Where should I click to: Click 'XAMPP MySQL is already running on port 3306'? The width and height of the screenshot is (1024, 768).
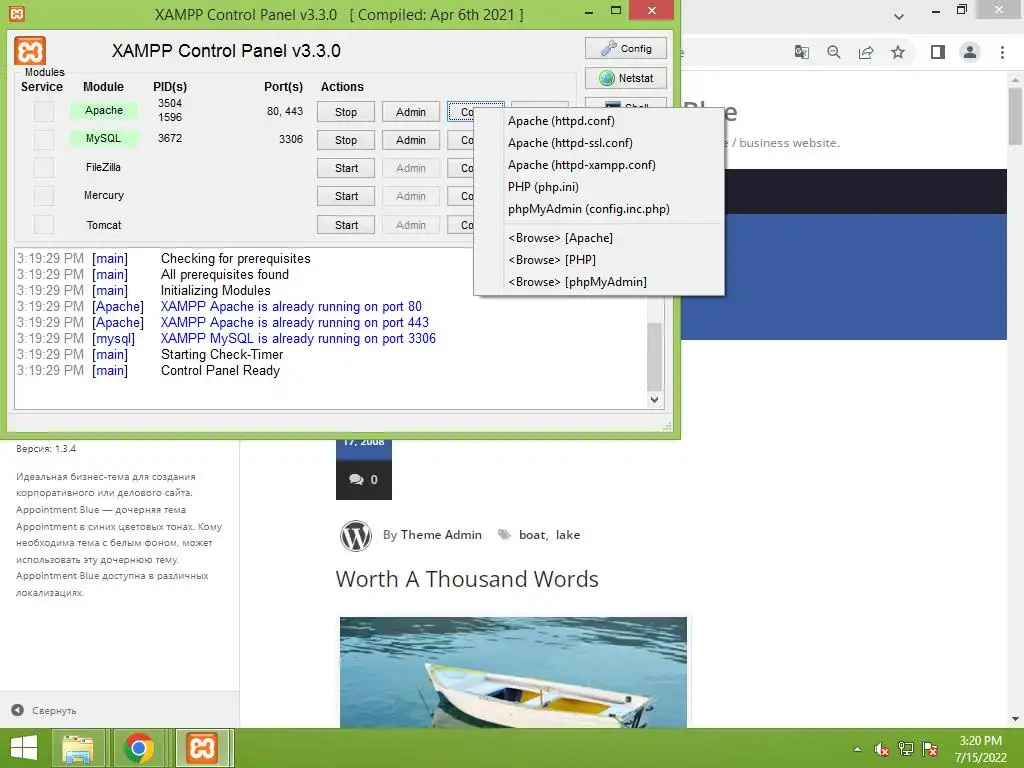(x=298, y=339)
